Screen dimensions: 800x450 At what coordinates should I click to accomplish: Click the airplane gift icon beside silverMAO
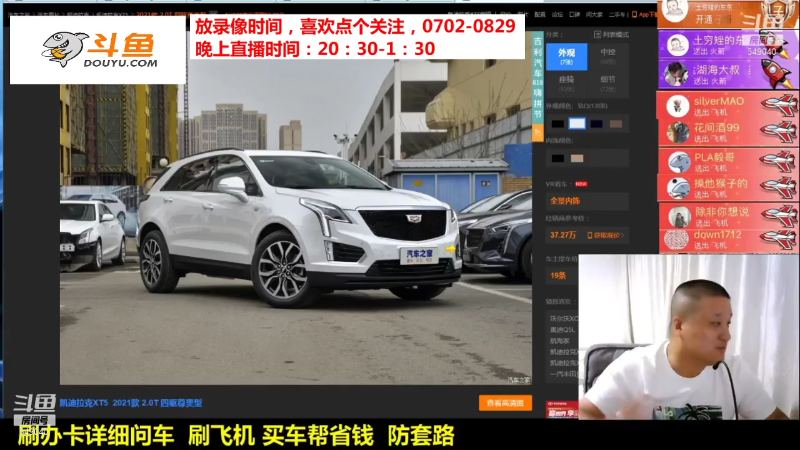(779, 105)
